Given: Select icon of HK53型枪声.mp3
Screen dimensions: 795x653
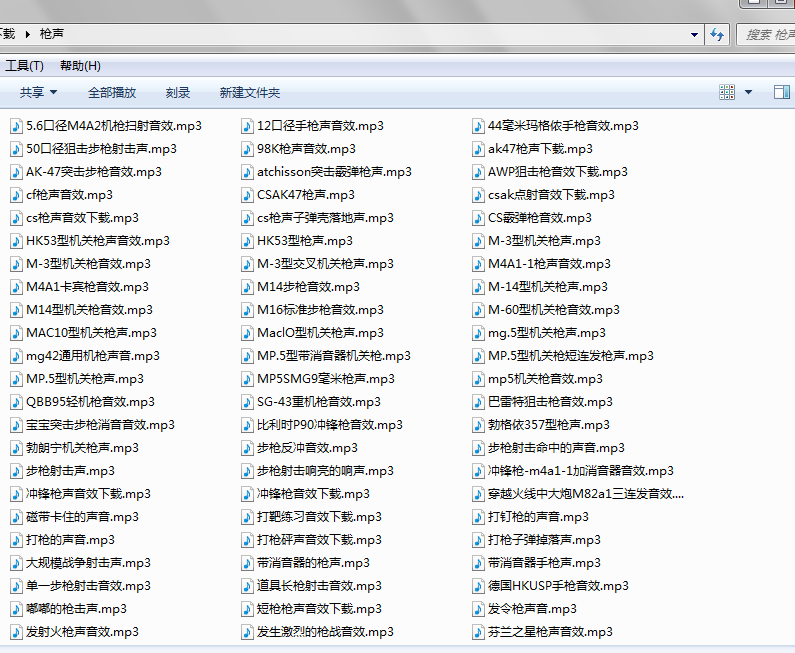Looking at the screenshot, I should (x=247, y=241).
